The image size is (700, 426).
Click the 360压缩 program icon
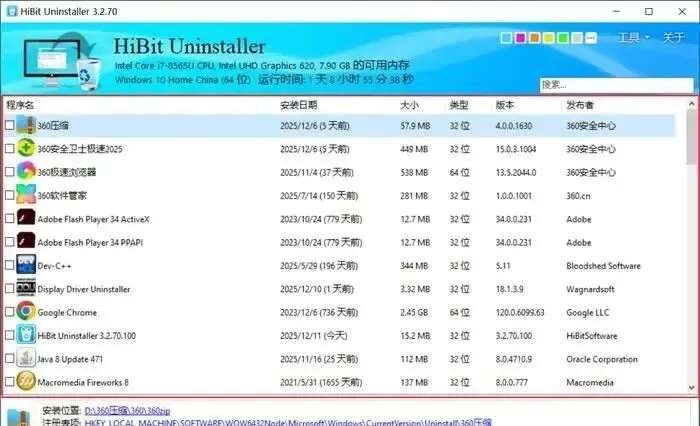pyautogui.click(x=26, y=125)
